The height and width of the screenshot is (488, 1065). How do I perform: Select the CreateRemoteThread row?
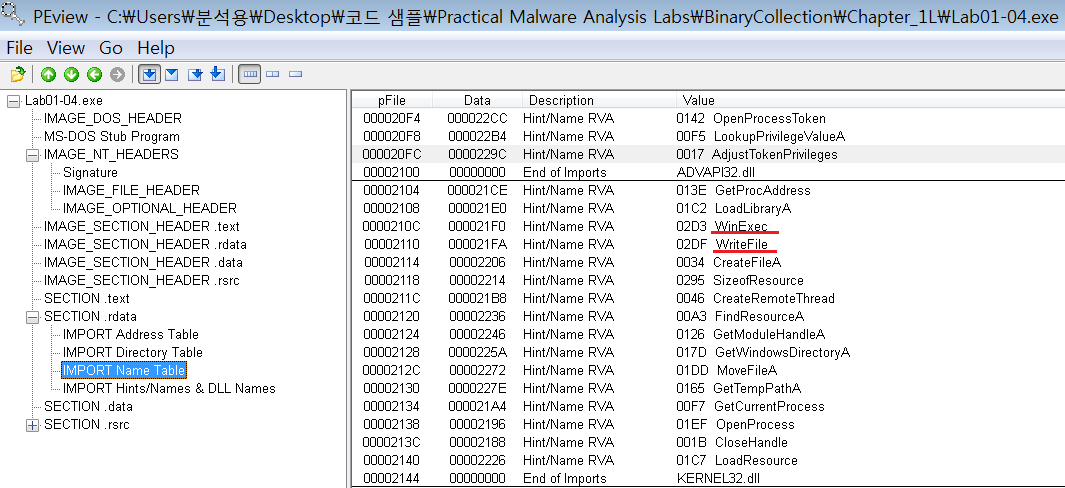pyautogui.click(x=708, y=298)
